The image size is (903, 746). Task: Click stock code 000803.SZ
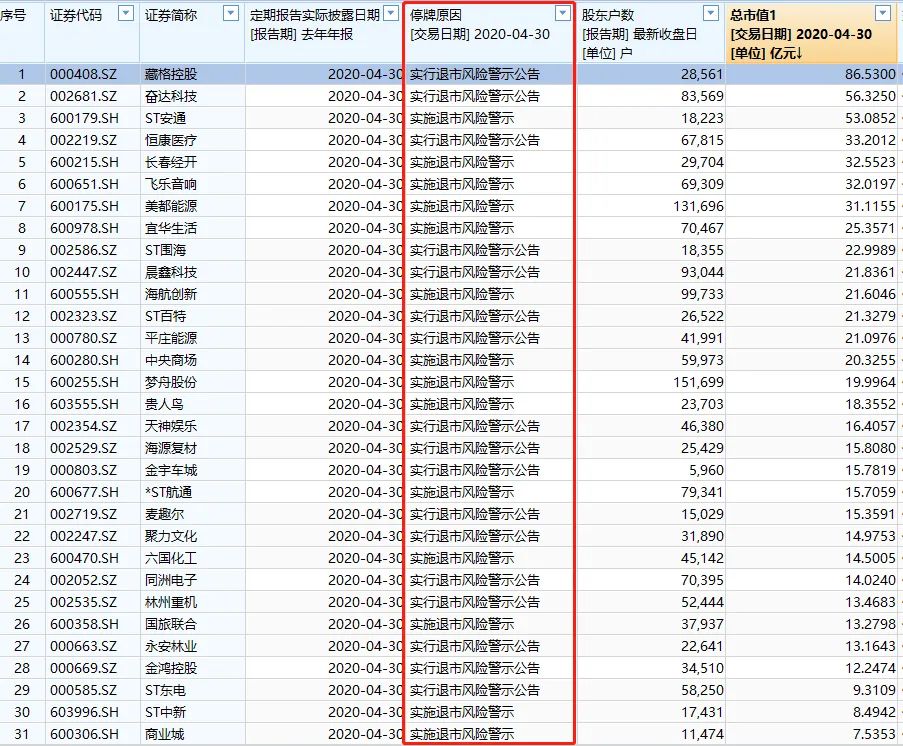[x=83, y=470]
